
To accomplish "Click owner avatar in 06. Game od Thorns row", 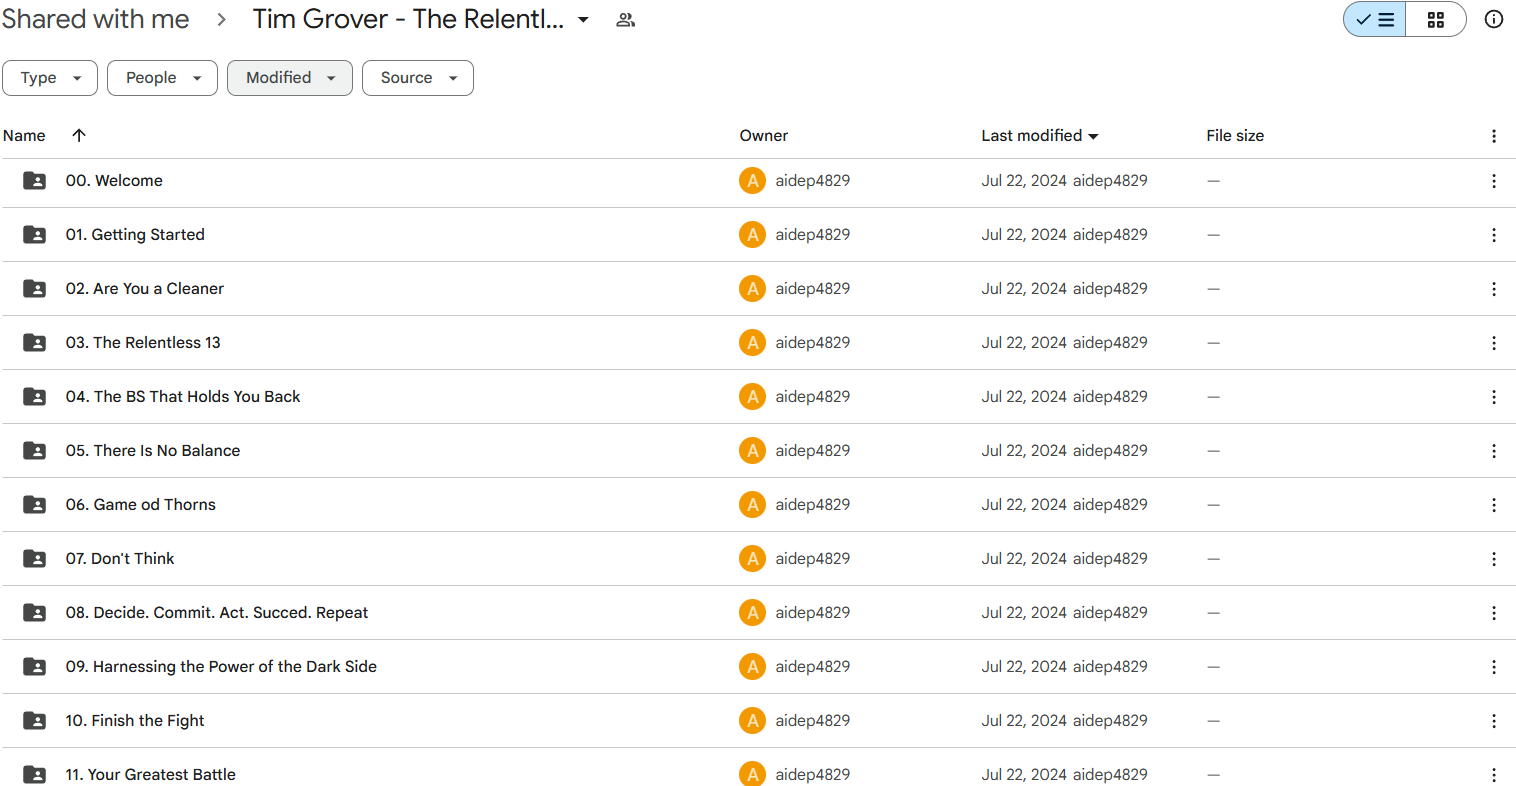I will click(752, 505).
